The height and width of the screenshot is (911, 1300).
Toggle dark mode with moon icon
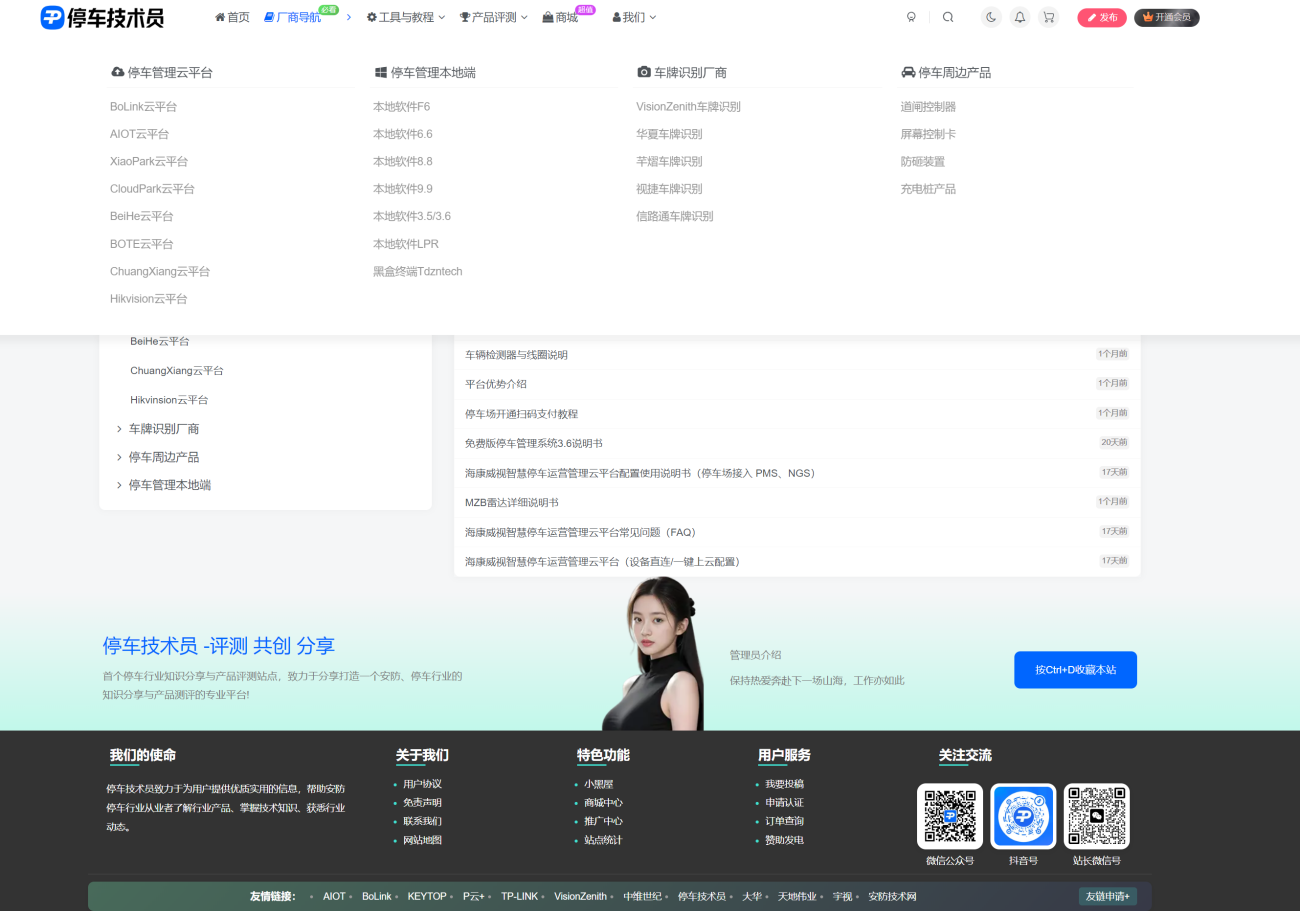pos(991,17)
